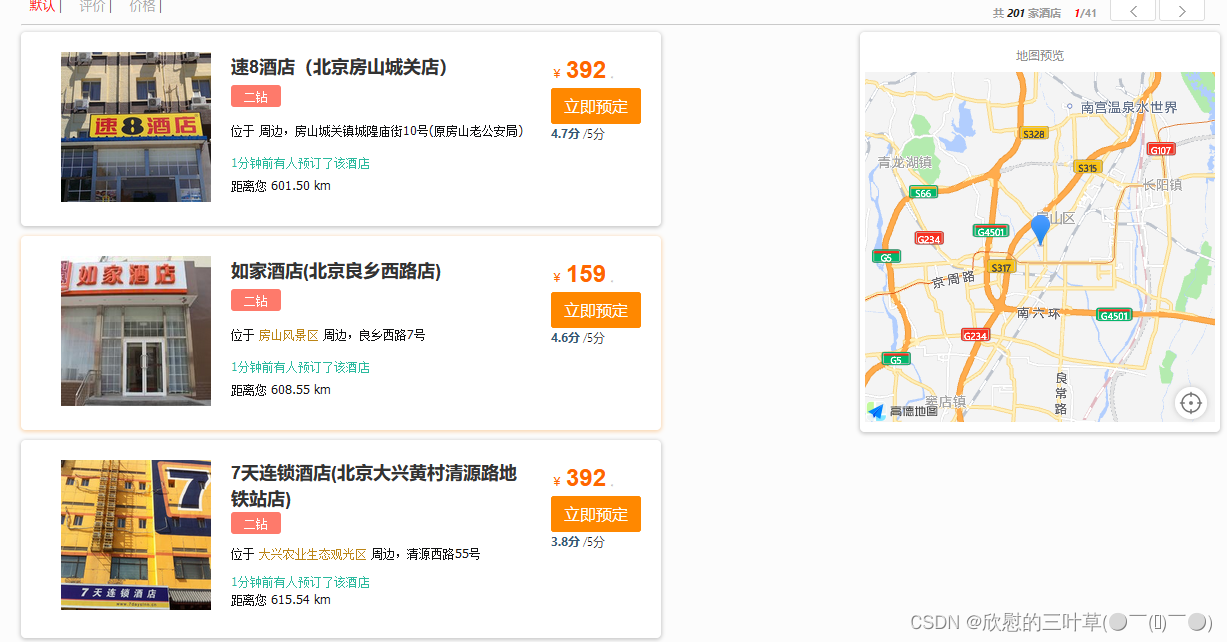Click the G107 road badge on the map
This screenshot has width=1227, height=642.
[x=1161, y=150]
